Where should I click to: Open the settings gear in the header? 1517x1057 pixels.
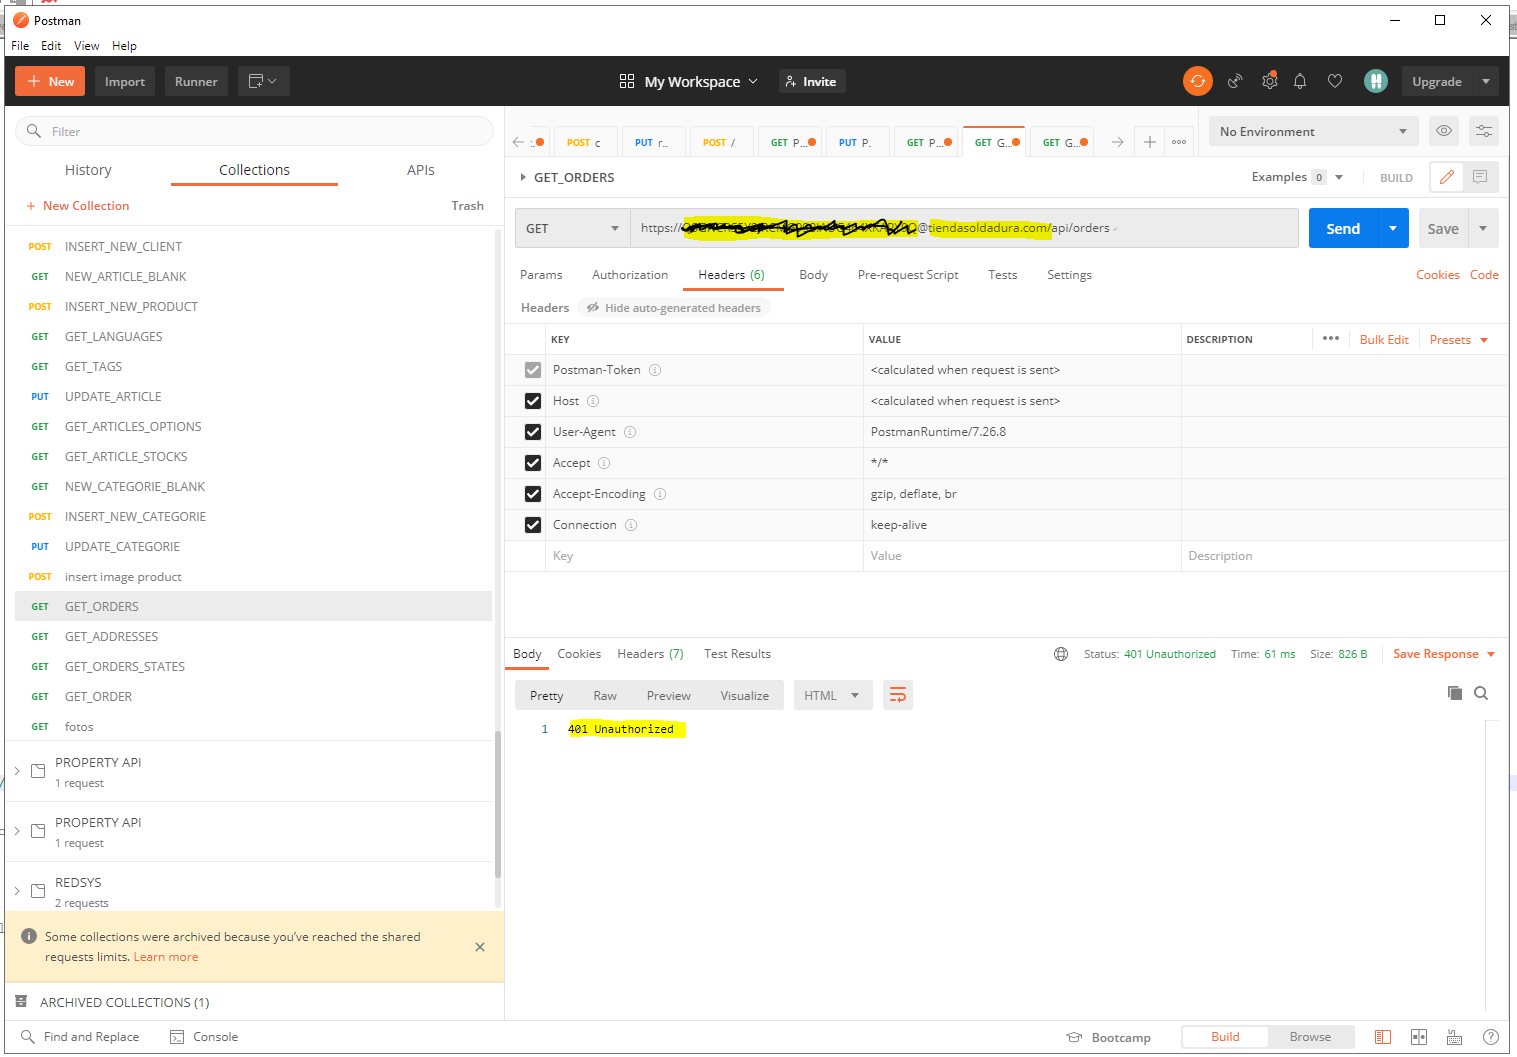pyautogui.click(x=1269, y=81)
